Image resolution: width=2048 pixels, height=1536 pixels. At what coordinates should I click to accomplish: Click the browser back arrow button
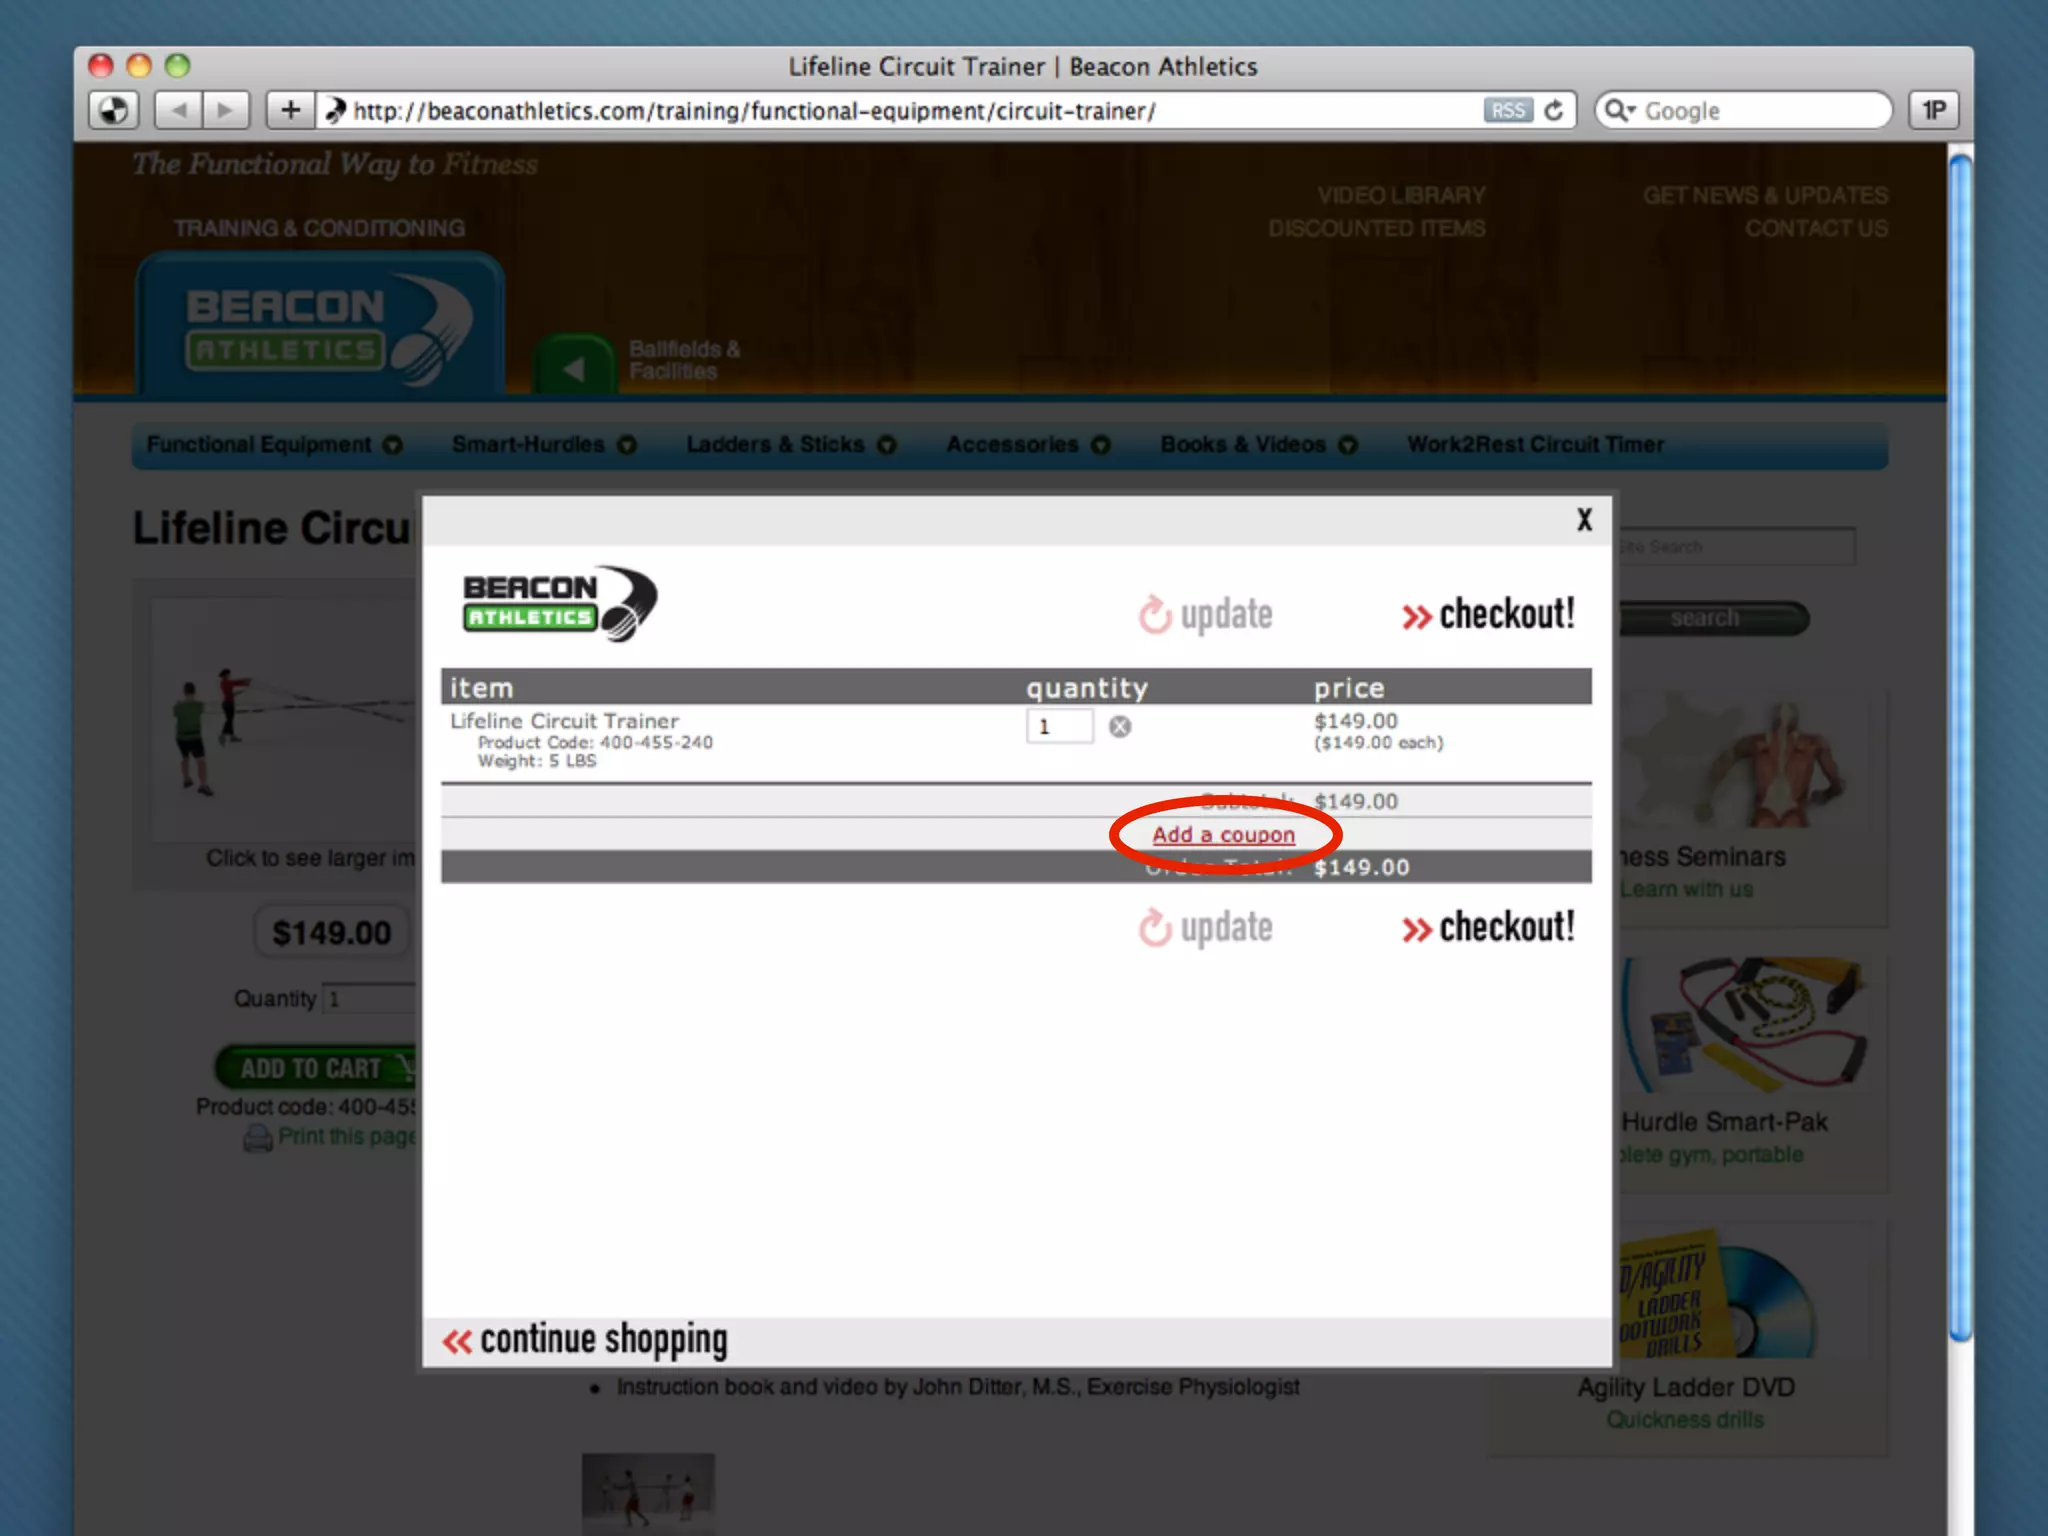tap(179, 110)
